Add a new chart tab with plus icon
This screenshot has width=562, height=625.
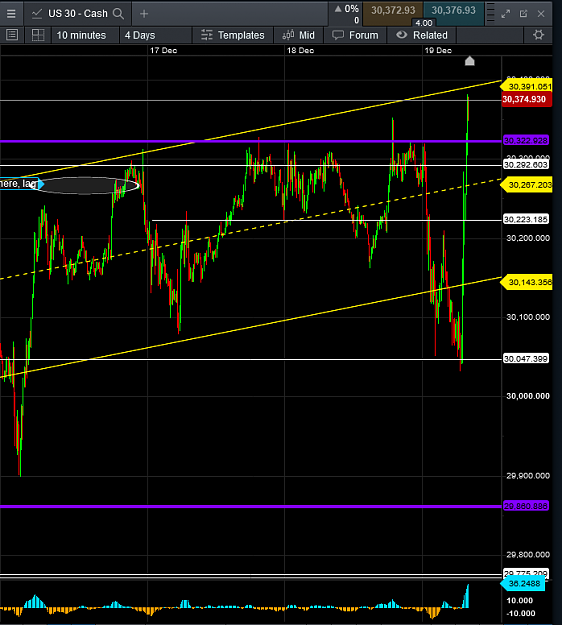[x=144, y=14]
